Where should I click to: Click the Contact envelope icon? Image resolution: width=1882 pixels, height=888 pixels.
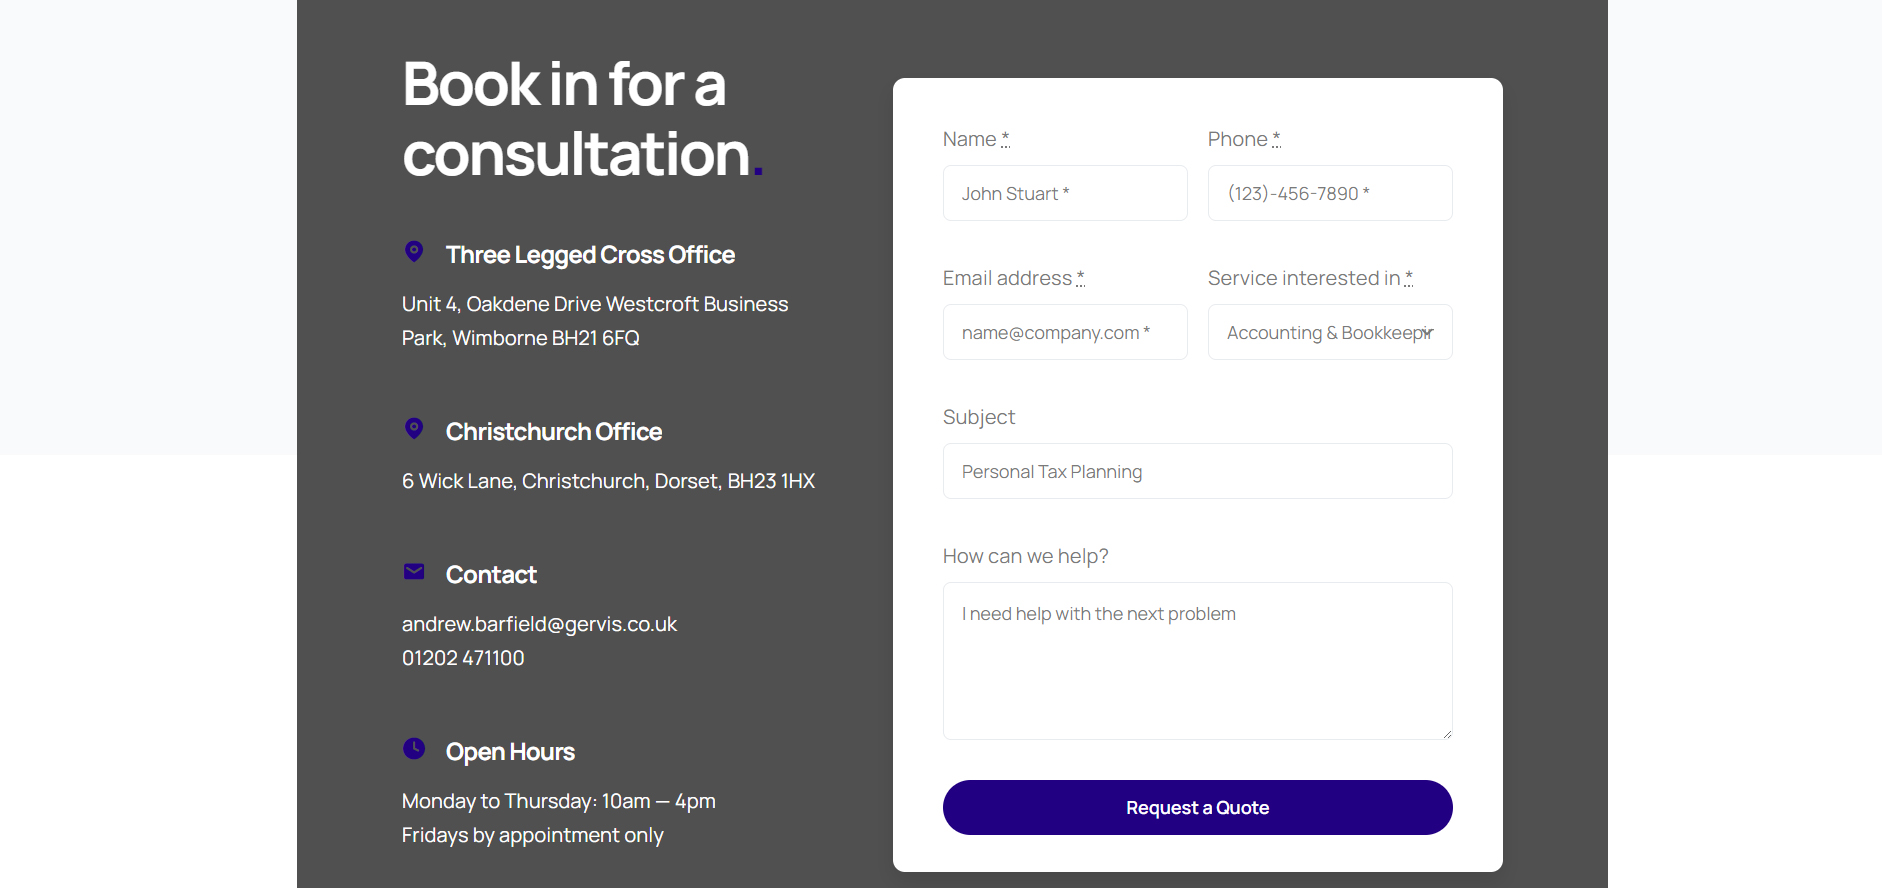[414, 571]
